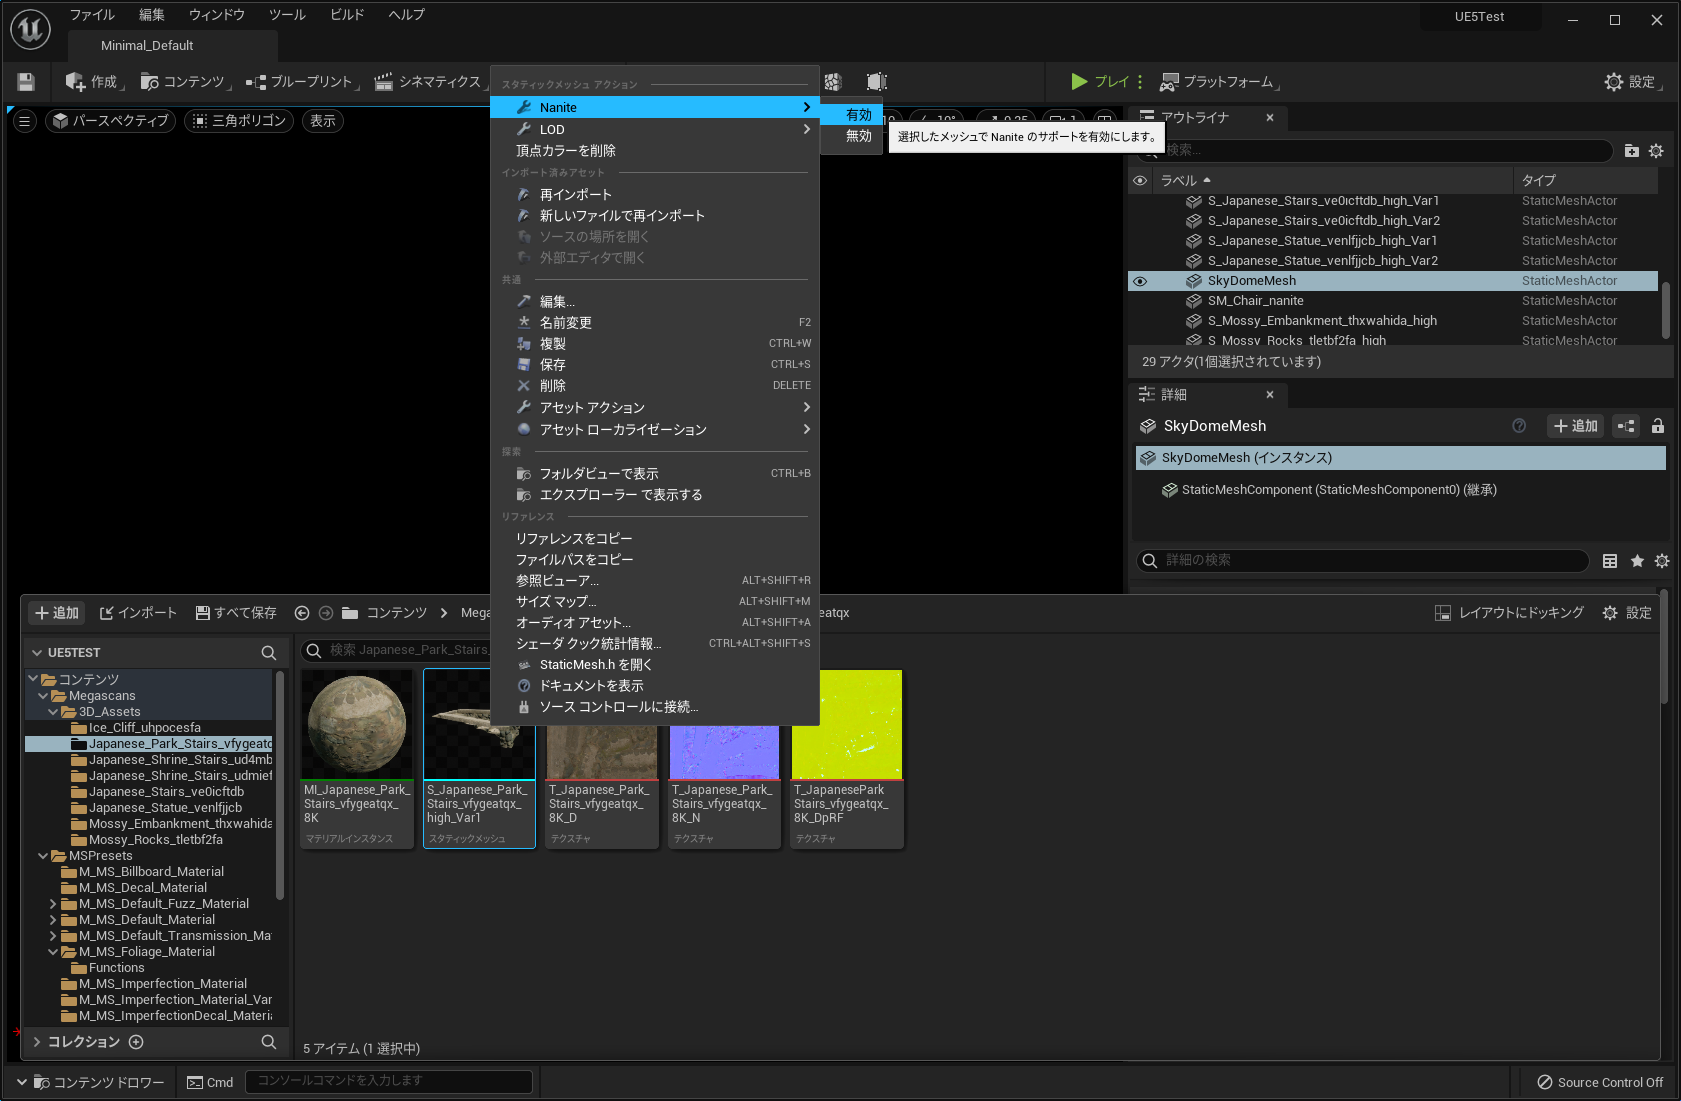The height and width of the screenshot is (1101, 1681).
Task: Click content browser 追加 button
Action: 57,613
